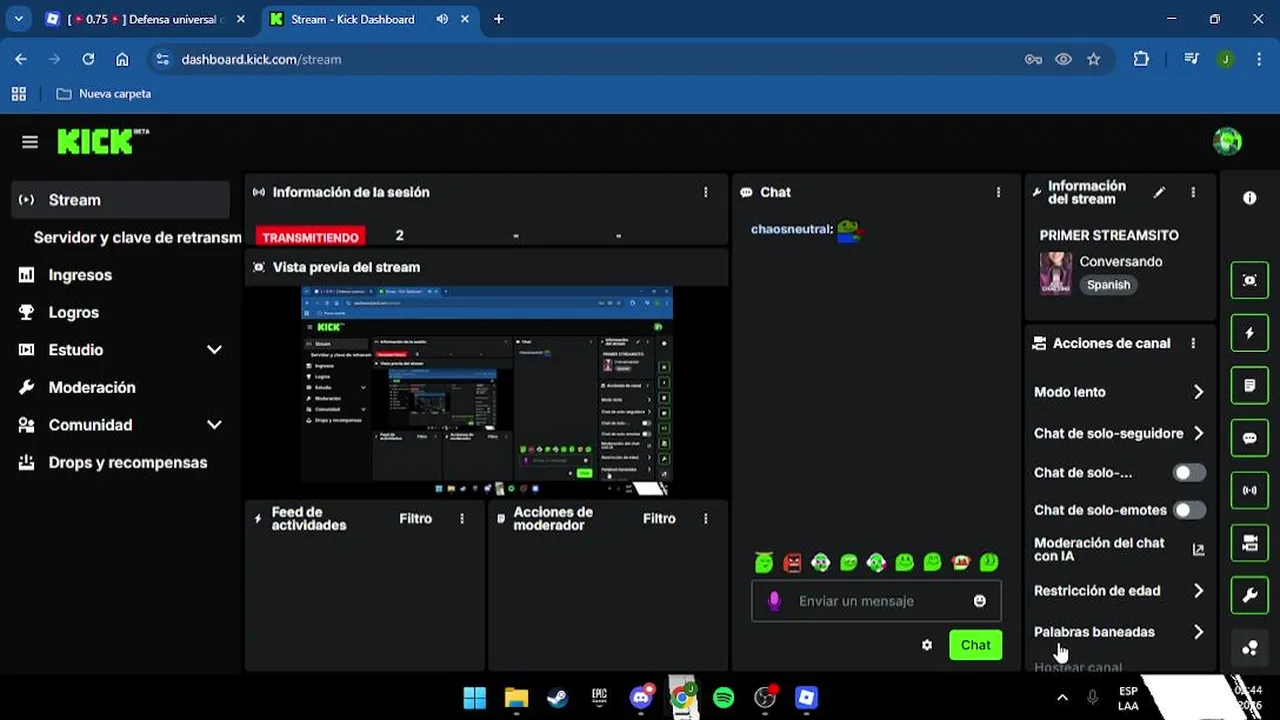Click the Spanish language tag
Image resolution: width=1280 pixels, height=720 pixels.
(x=1108, y=285)
